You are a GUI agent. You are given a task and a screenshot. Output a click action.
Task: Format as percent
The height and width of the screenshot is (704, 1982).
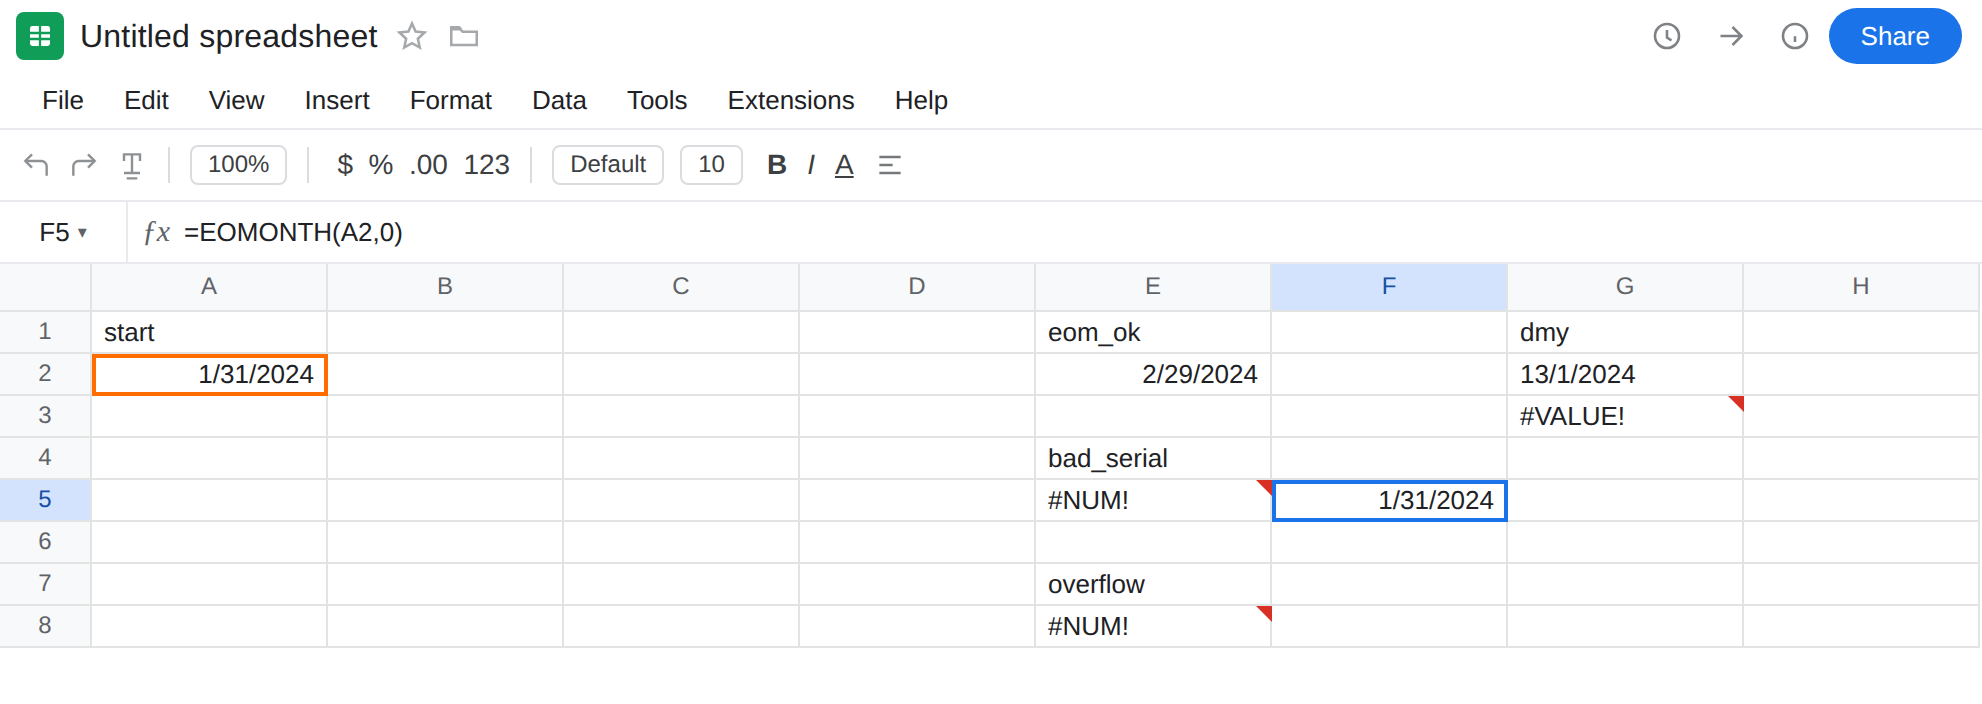[381, 165]
